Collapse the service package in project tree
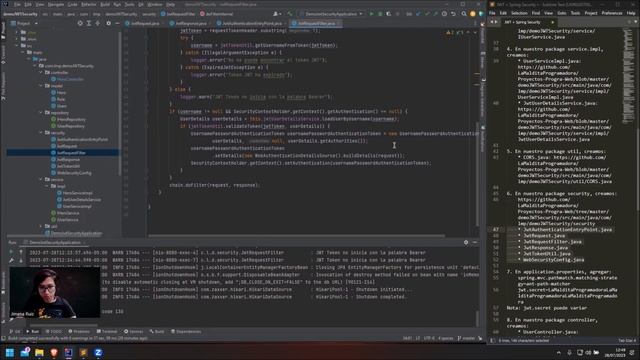The width and height of the screenshot is (640, 360). click(x=41, y=180)
